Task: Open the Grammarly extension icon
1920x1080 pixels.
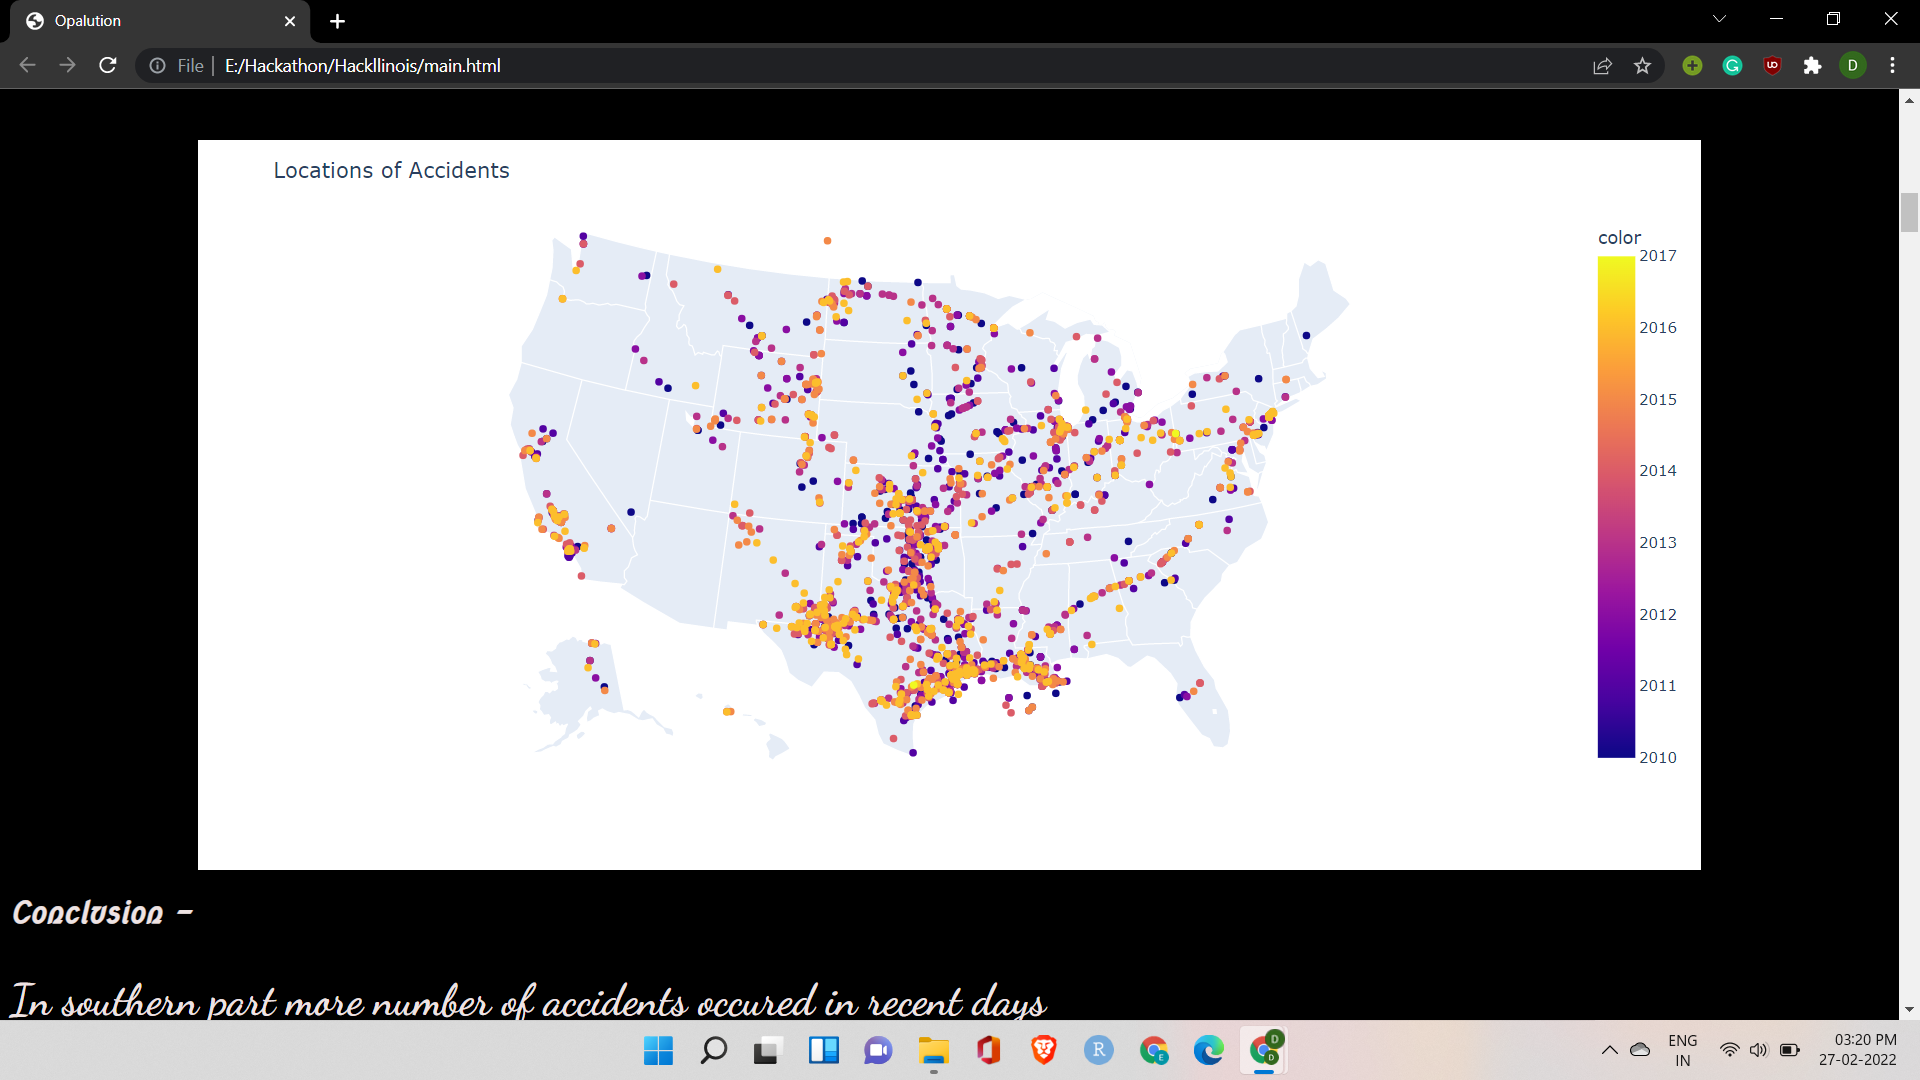Action: 1732,66
